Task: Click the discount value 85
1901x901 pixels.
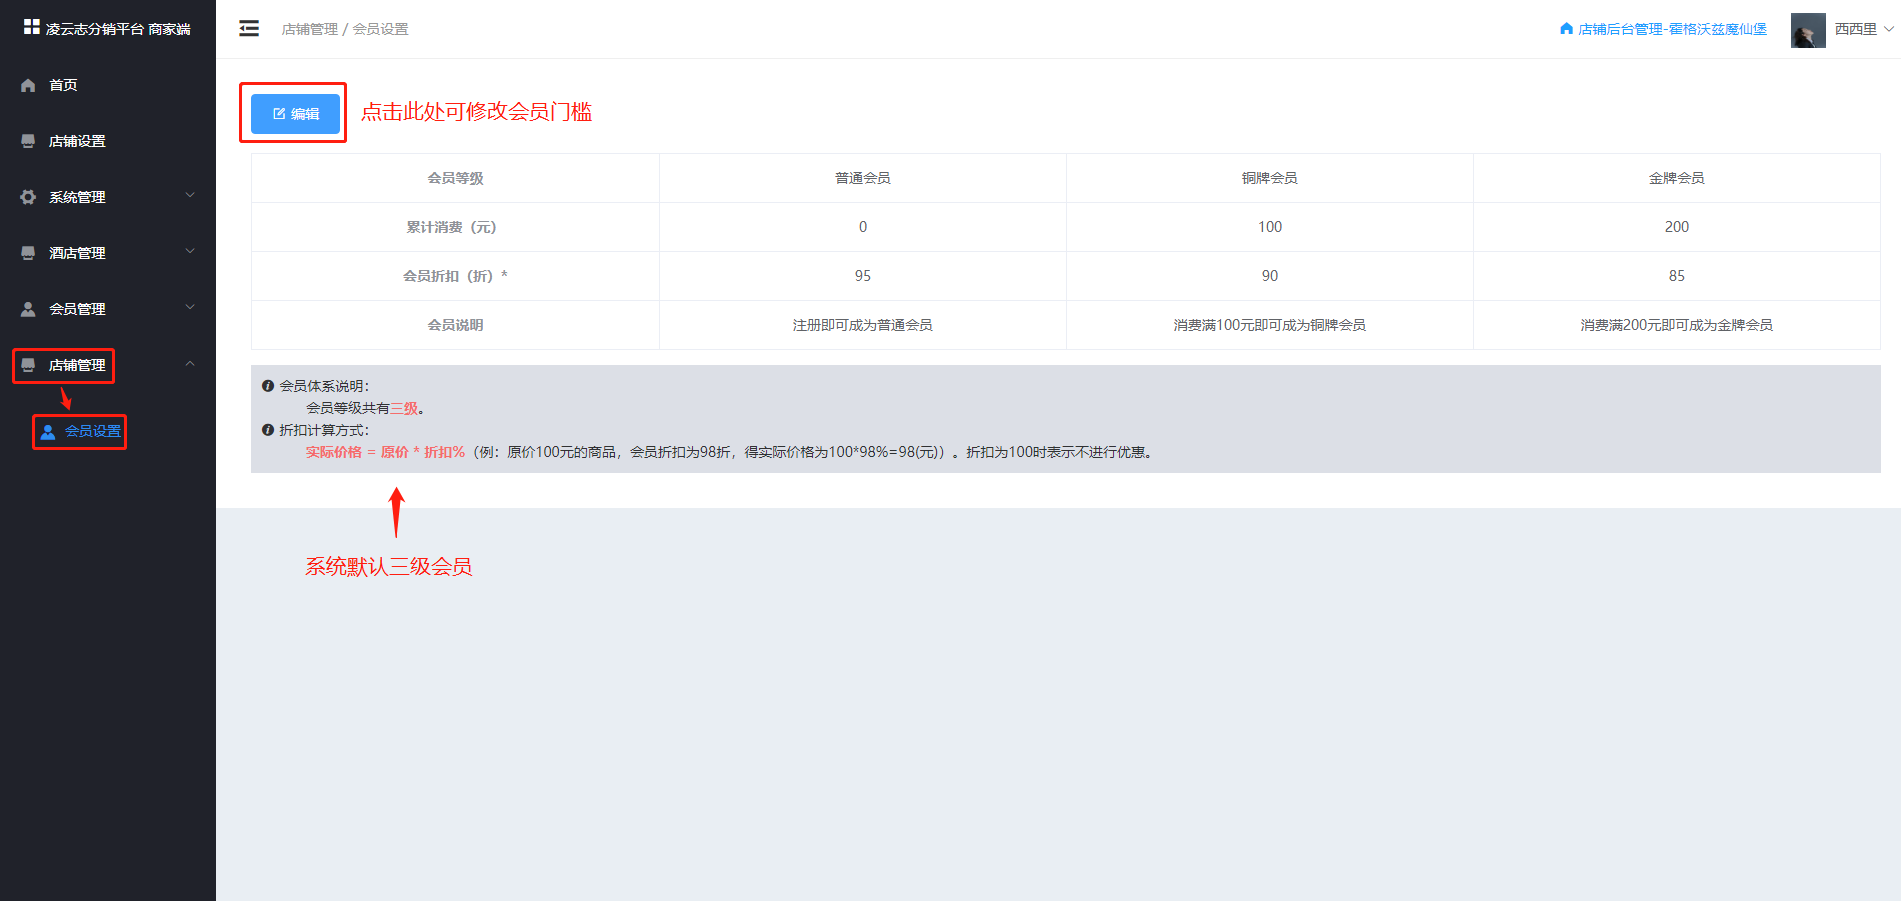Action: 1676,276
